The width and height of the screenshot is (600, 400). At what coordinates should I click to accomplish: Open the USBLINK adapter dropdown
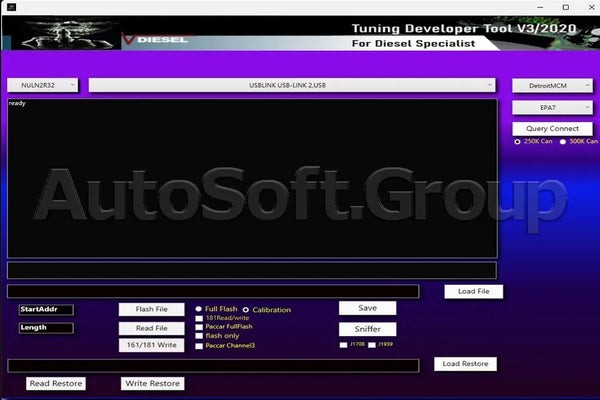[x=292, y=85]
